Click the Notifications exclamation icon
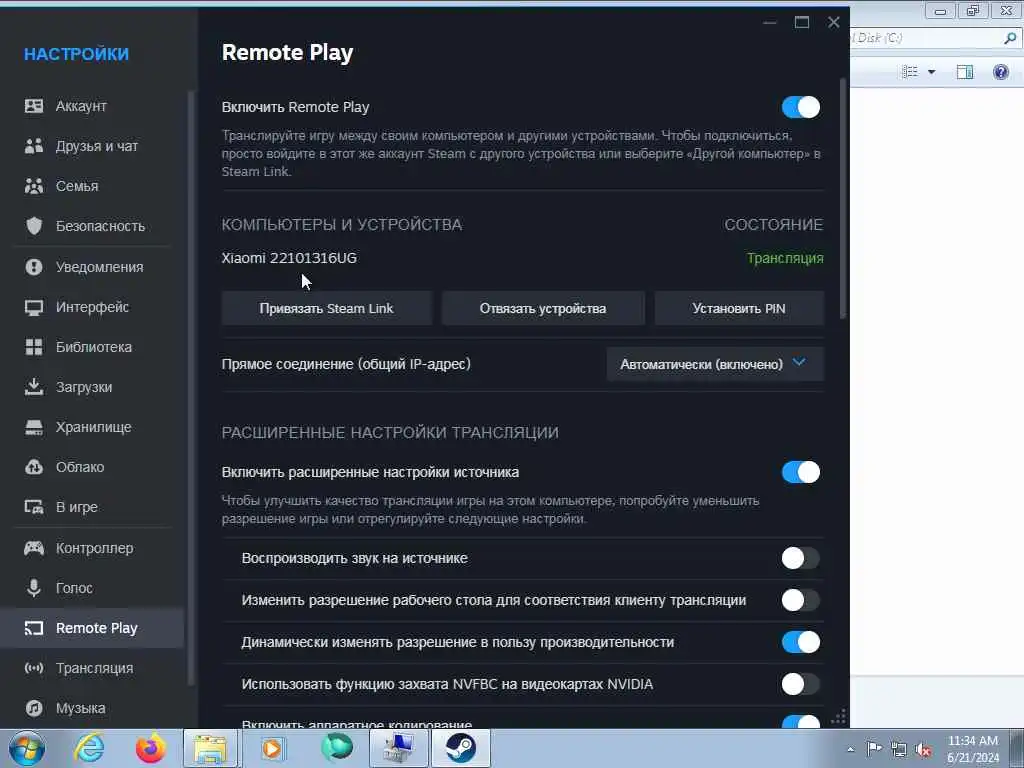Viewport: 1024px width, 768px height. pos(34,266)
